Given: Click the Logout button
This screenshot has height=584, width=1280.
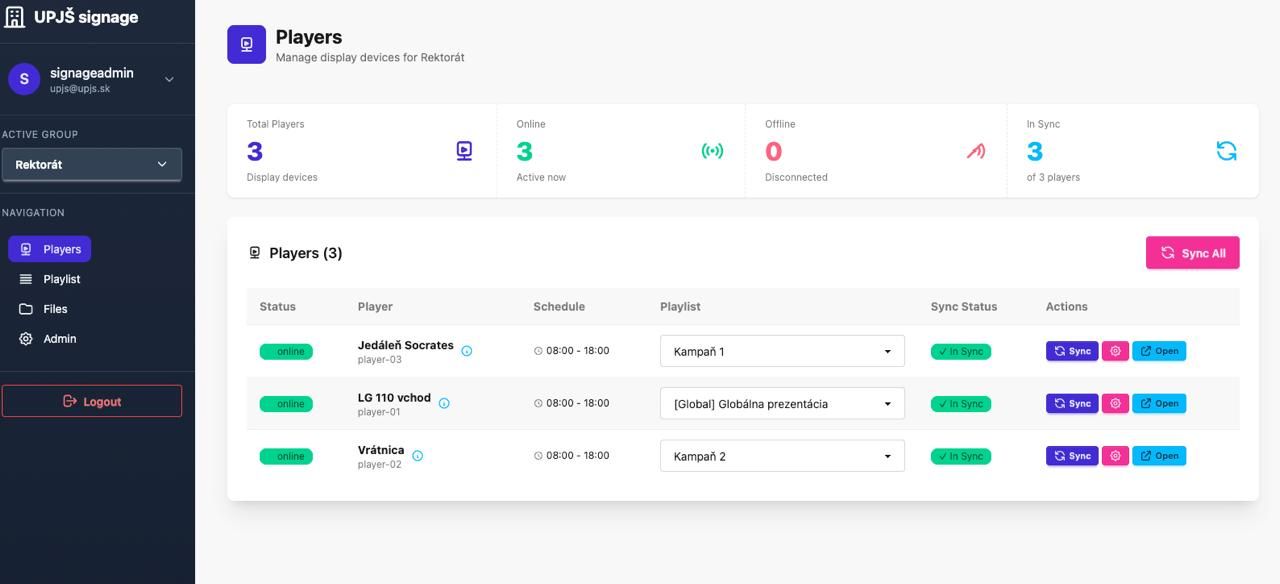Looking at the screenshot, I should pos(92,401).
